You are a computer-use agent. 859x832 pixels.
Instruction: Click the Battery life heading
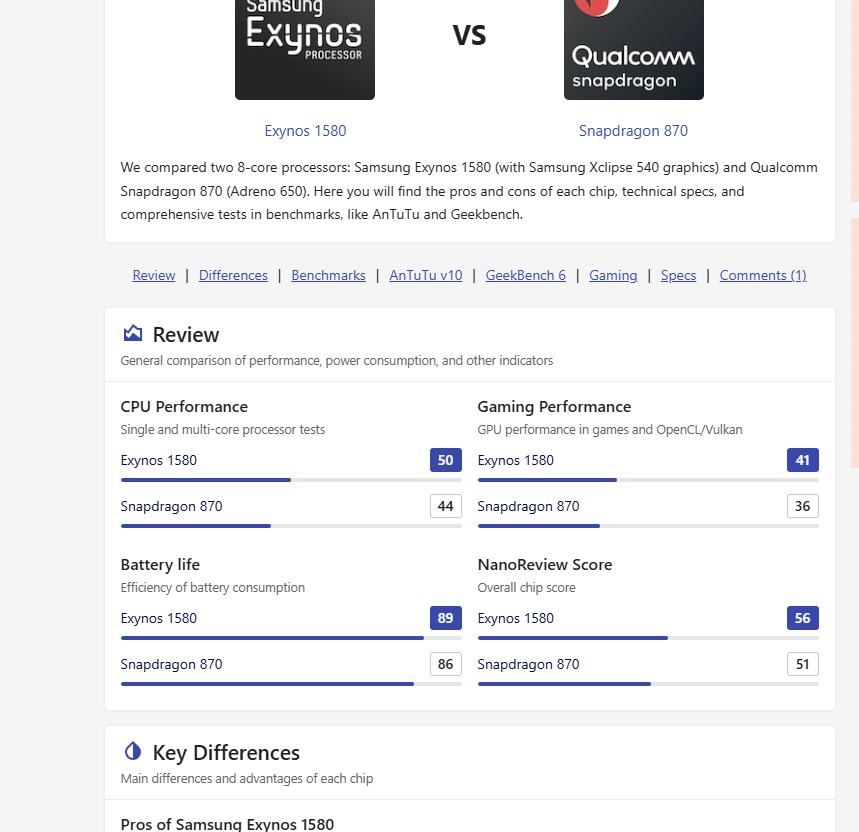[x=160, y=564]
